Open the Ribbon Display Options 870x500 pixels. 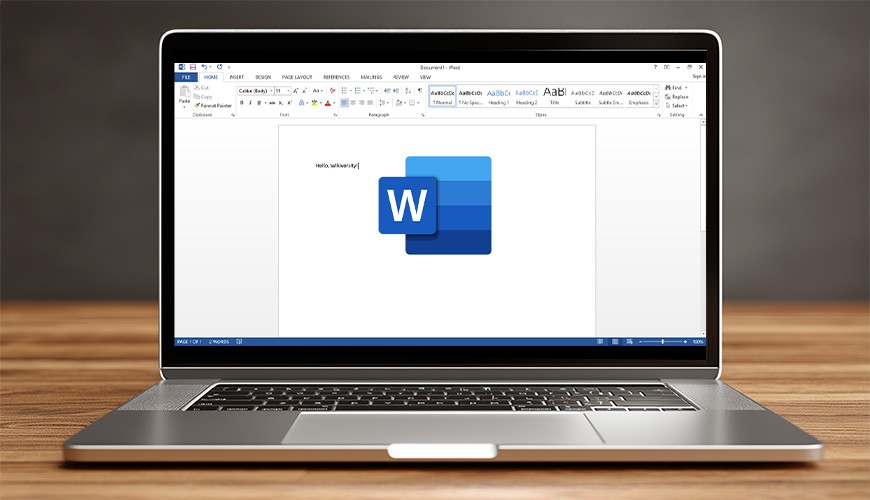pyautogui.click(x=666, y=67)
